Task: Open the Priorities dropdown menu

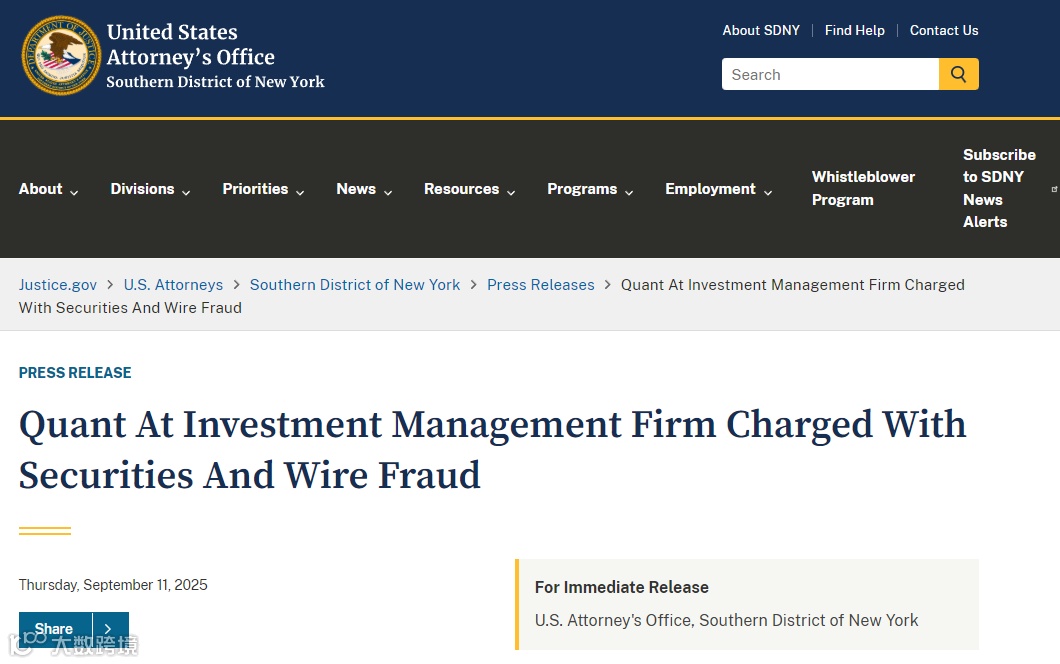Action: point(263,189)
